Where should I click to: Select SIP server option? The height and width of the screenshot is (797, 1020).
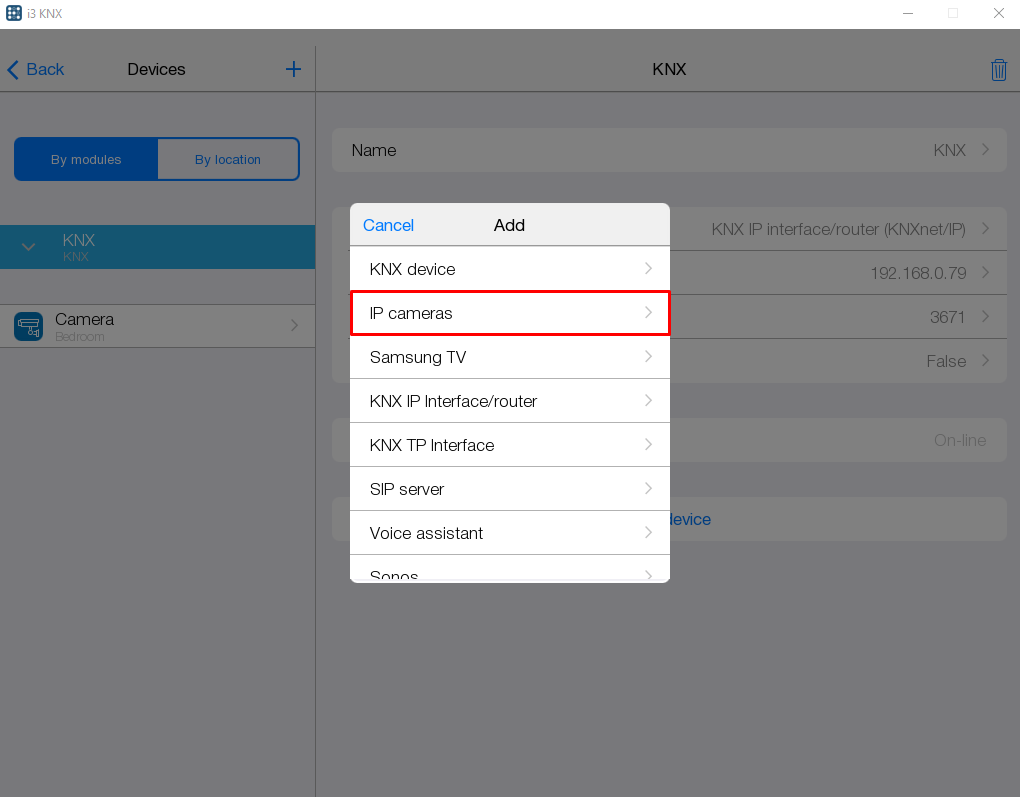[509, 489]
